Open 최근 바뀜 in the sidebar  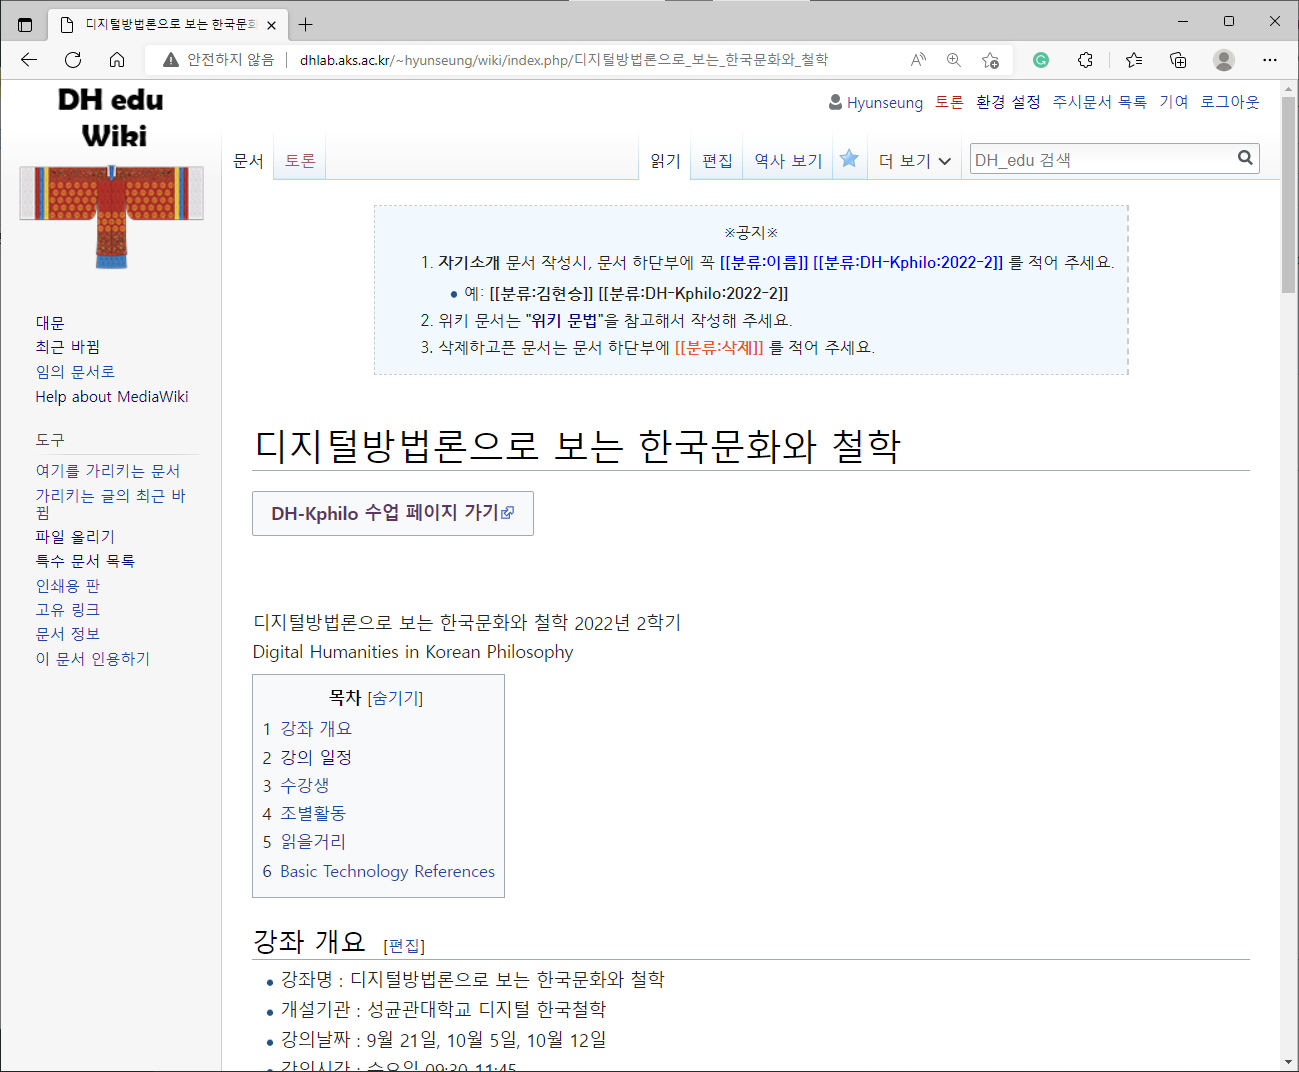coord(68,347)
